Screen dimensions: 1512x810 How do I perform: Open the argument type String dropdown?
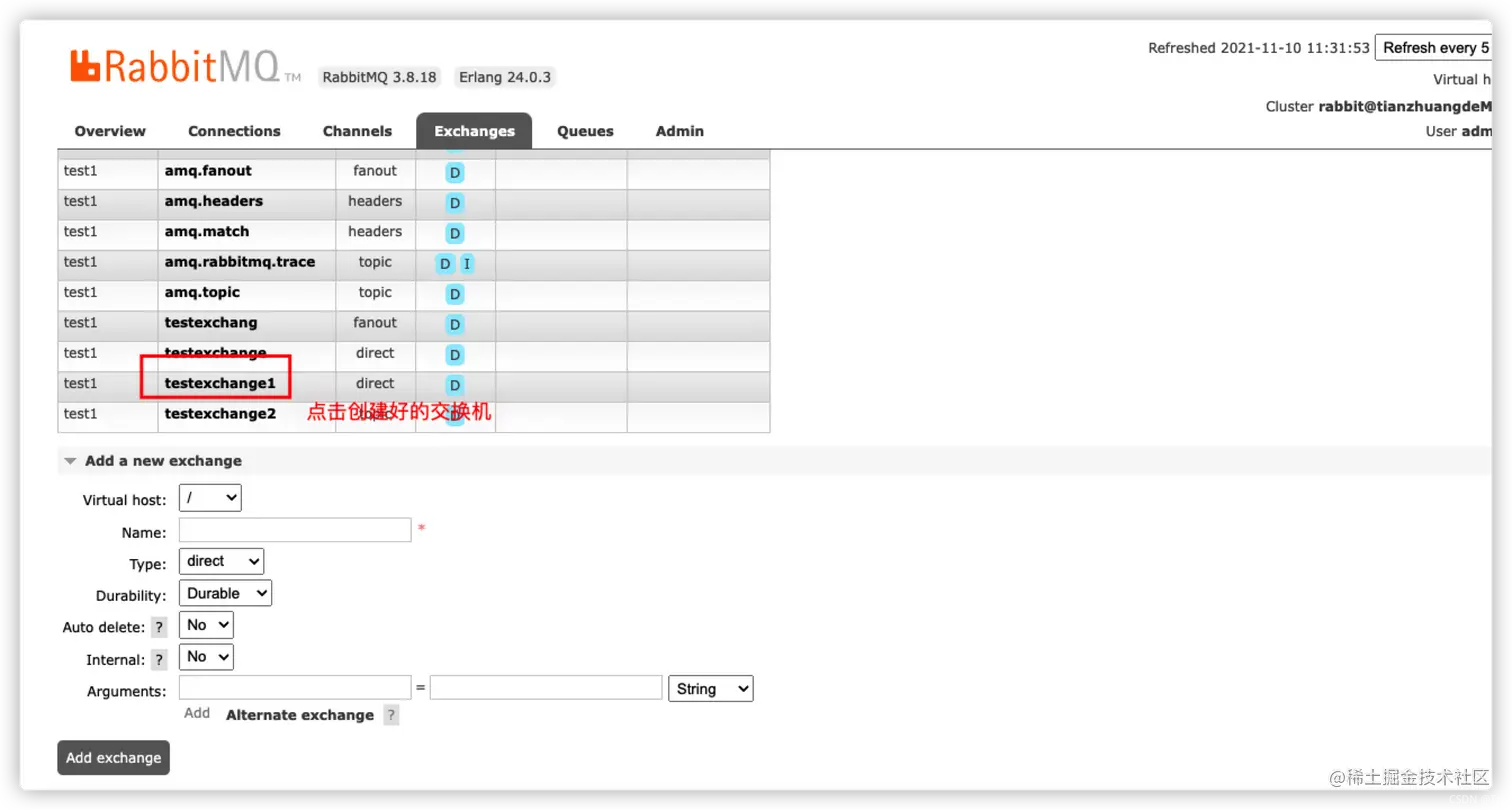711,688
